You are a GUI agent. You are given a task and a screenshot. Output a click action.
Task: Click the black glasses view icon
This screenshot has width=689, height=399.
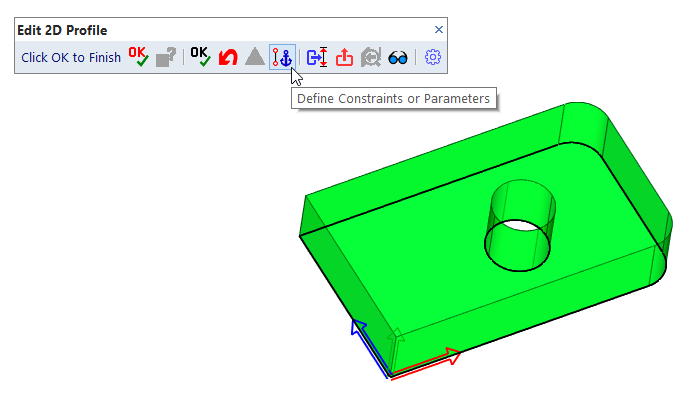click(398, 58)
